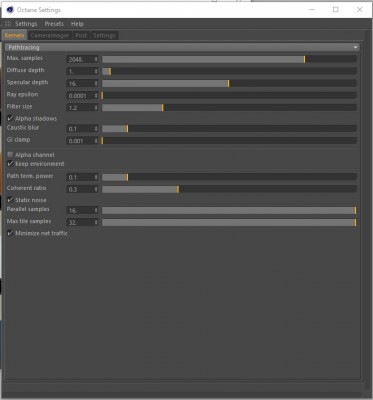
Task: Switch to the CameraImager tab
Action: [x=50, y=35]
